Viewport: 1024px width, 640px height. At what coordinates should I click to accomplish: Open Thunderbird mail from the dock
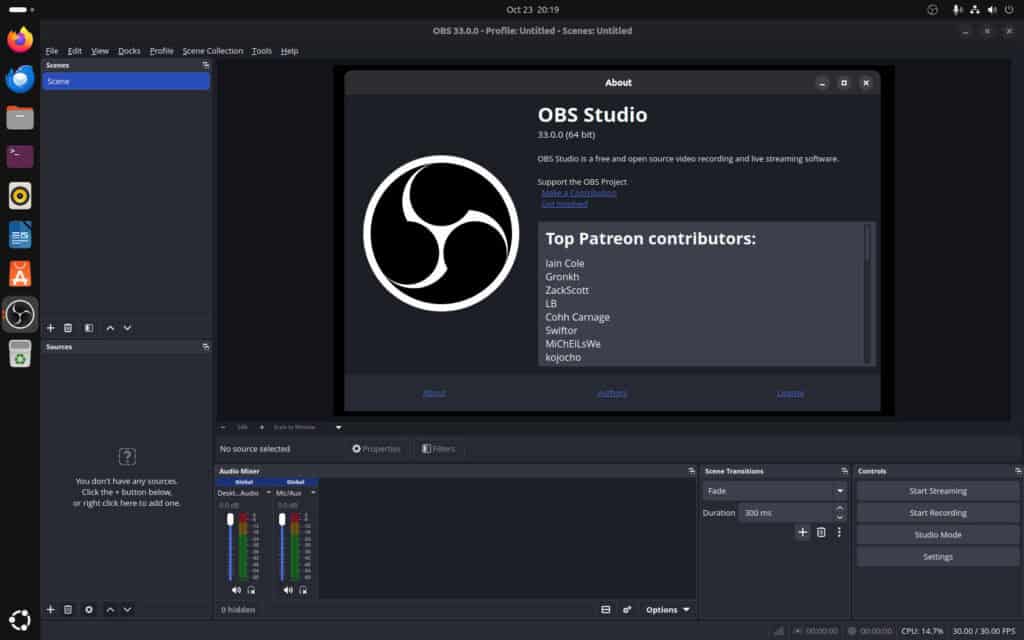20,79
